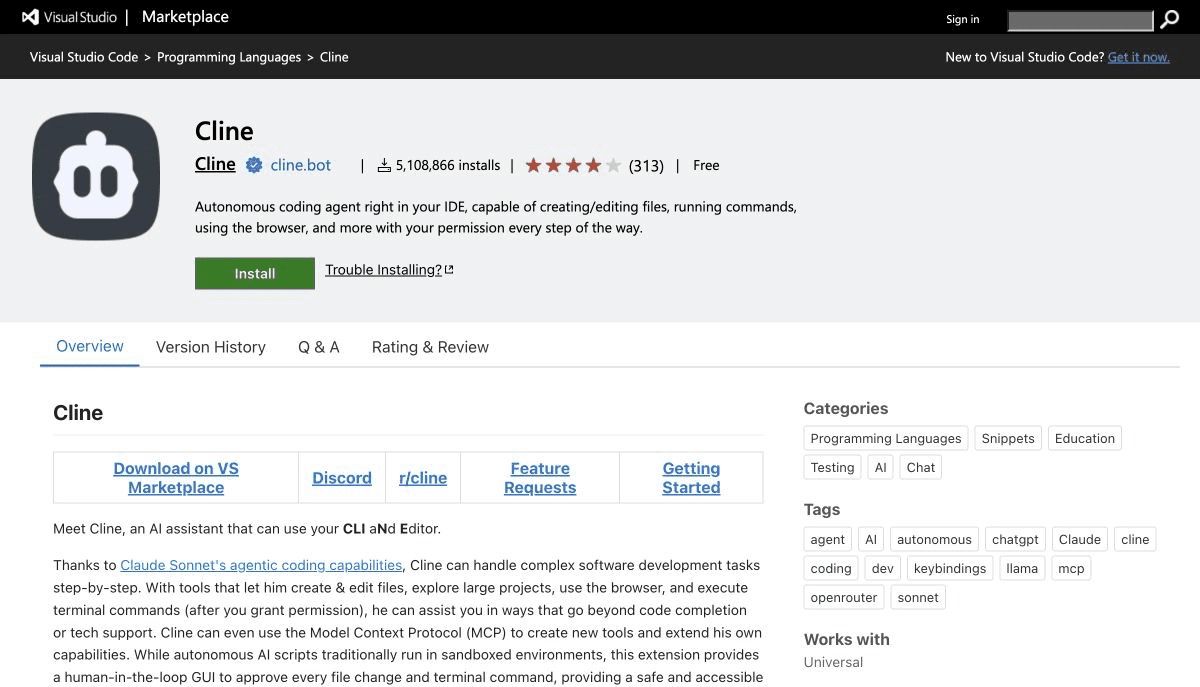Click the verified publisher badge icon
This screenshot has height=687, width=1200.
click(x=254, y=165)
